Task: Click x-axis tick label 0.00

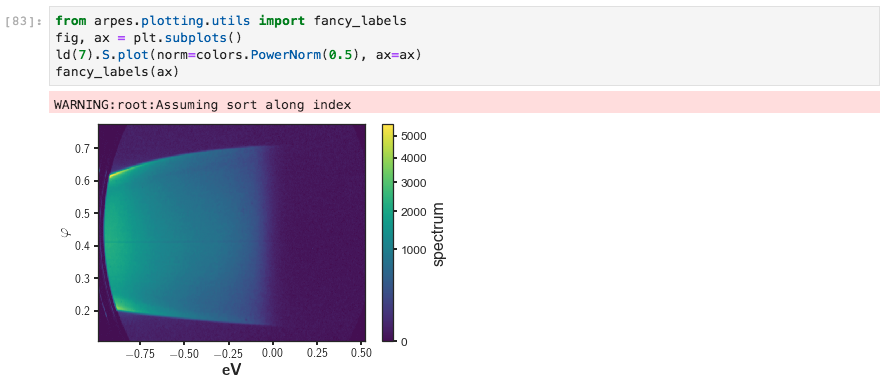Action: (273, 353)
